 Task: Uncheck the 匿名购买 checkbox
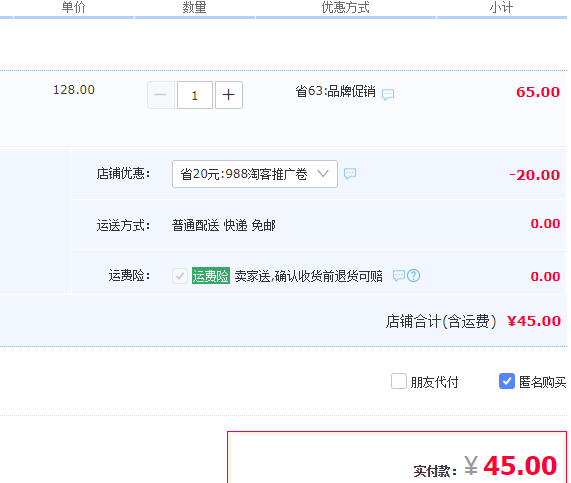coord(507,381)
